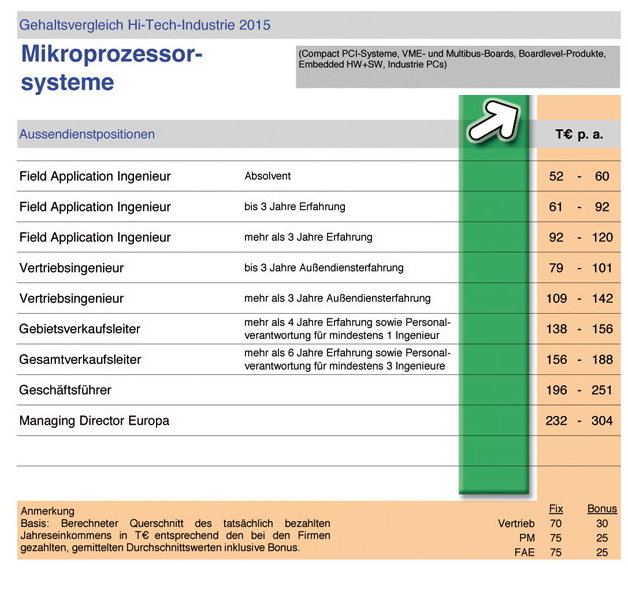
Task: Select the Bonus value 25 in the FAE row
Action: pyautogui.click(x=602, y=553)
